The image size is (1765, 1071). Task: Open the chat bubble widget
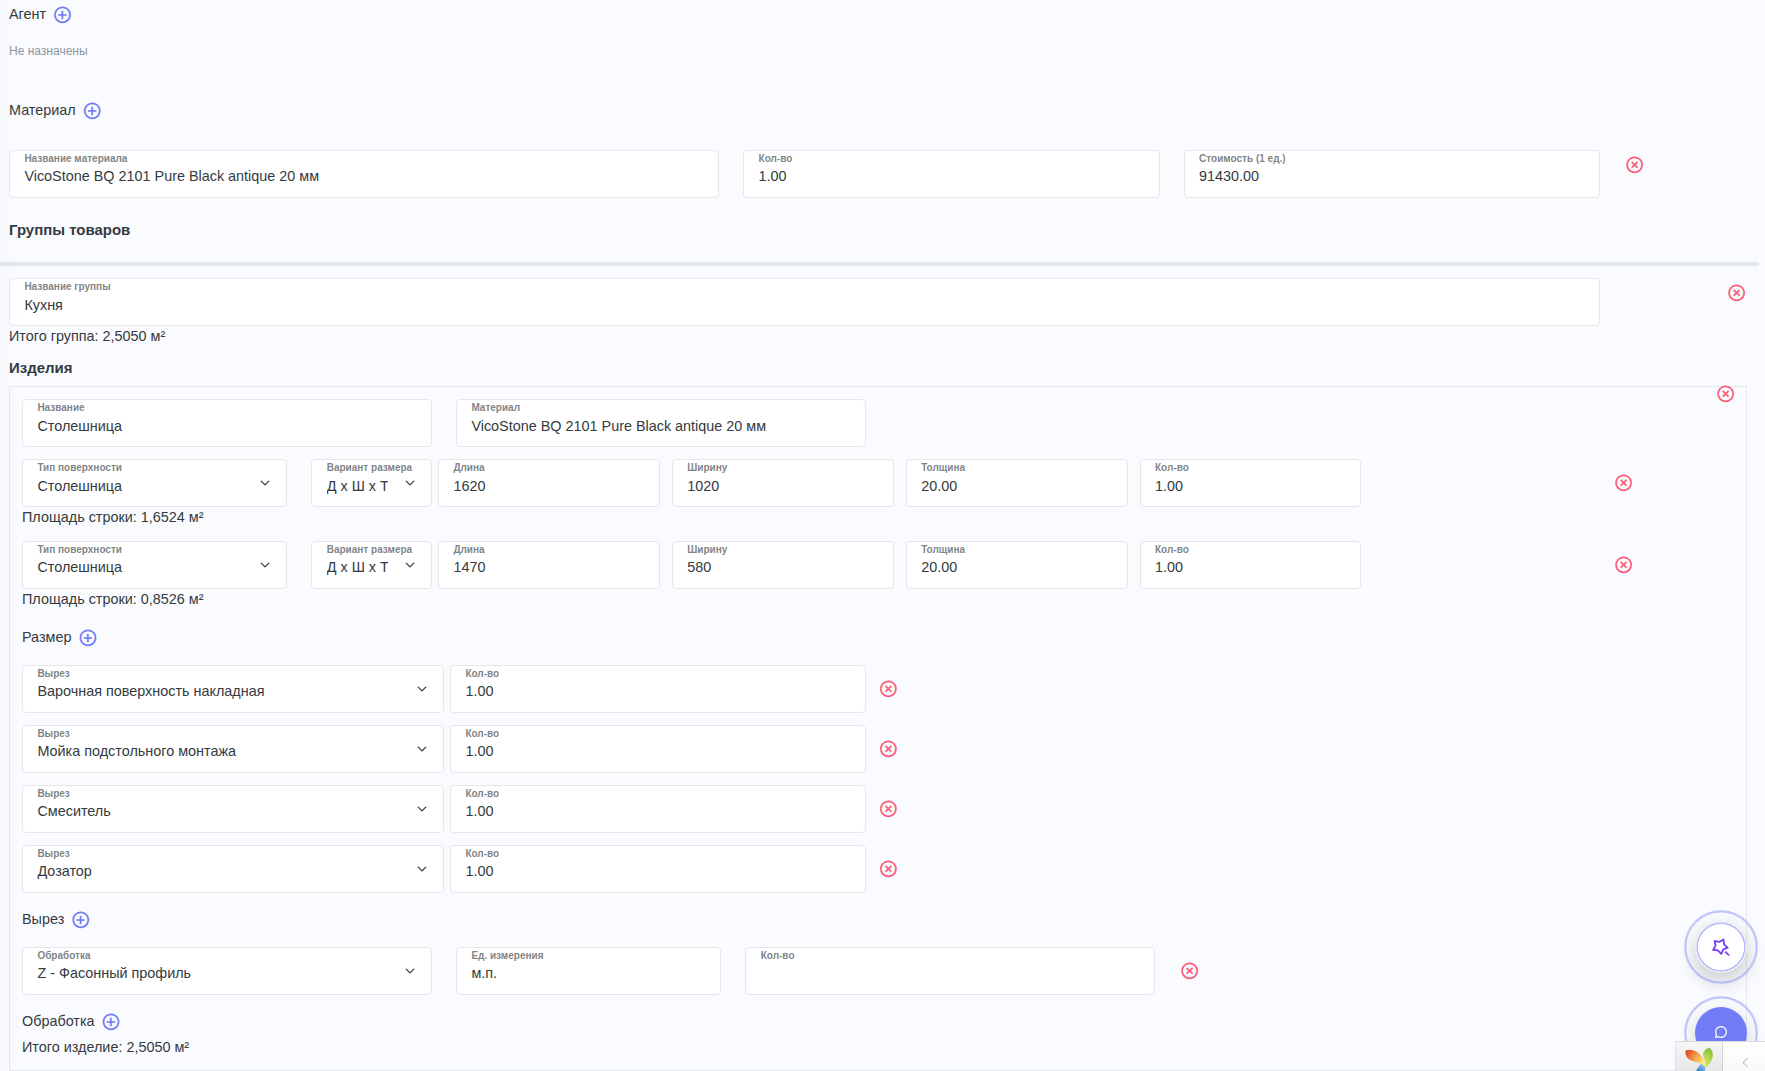tap(1720, 1032)
